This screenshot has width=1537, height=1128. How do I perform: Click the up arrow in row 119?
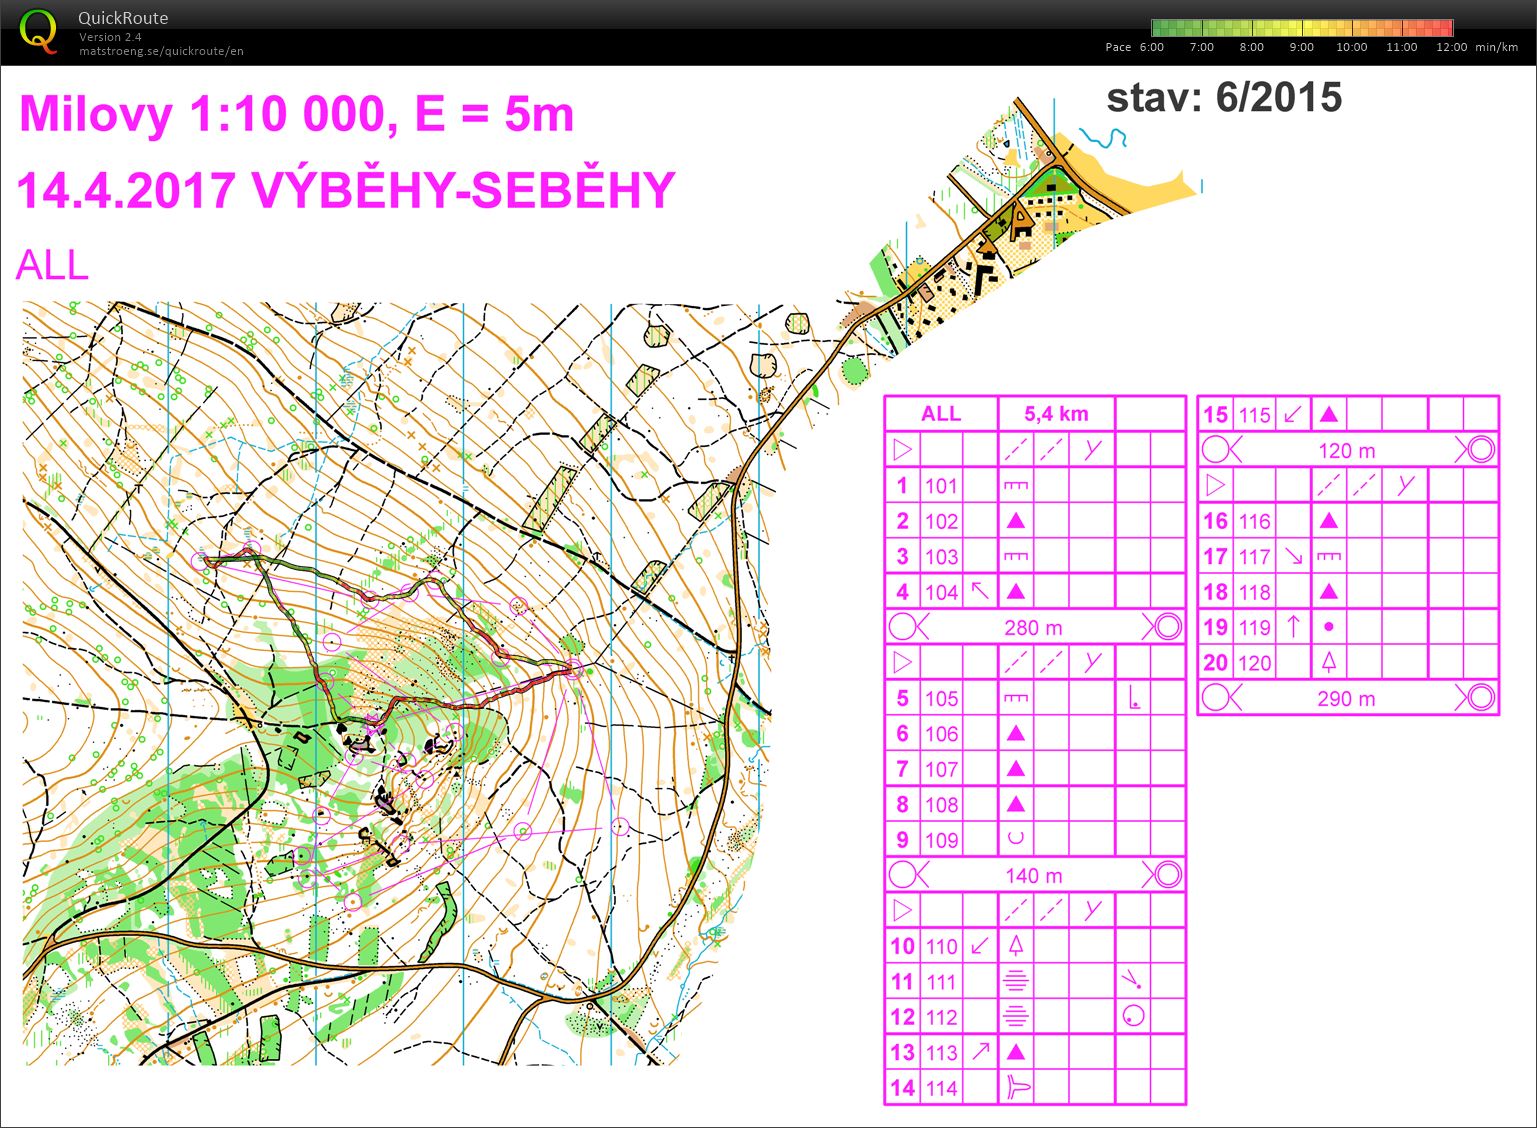pos(1292,627)
